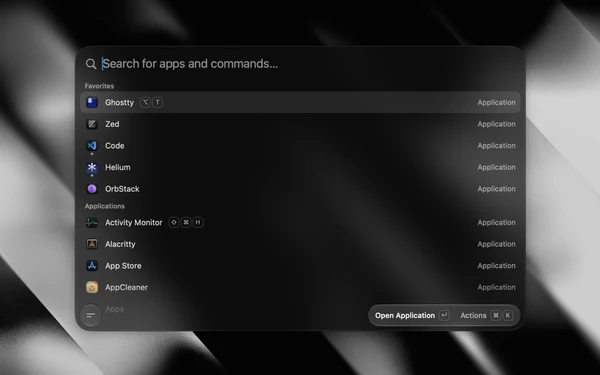
Task: Click the Shift key badge beside Activity Monitor
Action: pyautogui.click(x=174, y=222)
